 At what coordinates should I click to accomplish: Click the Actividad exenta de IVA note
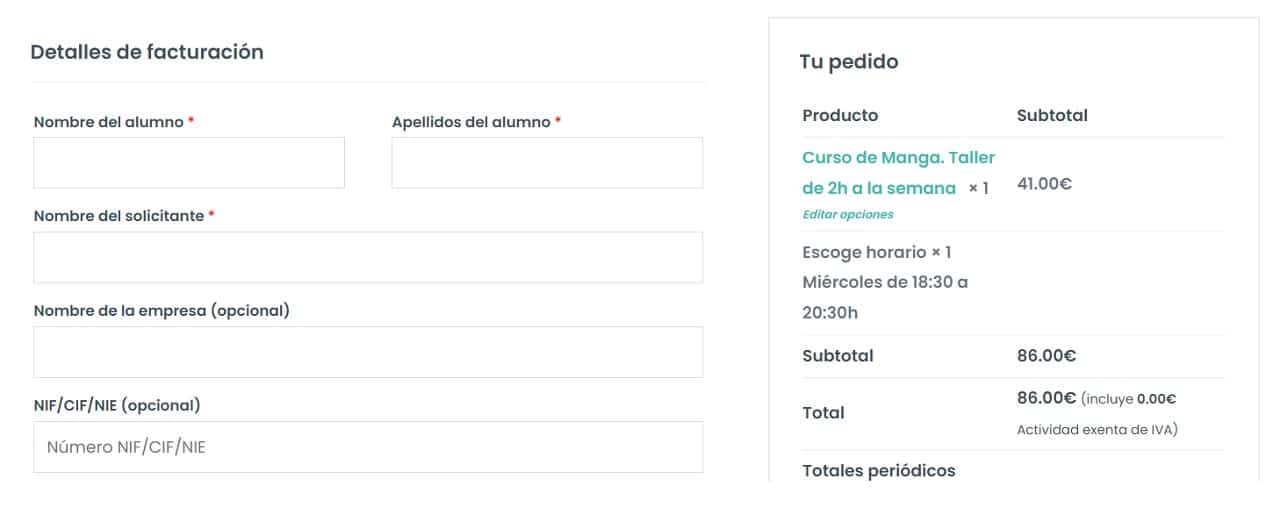point(1097,430)
